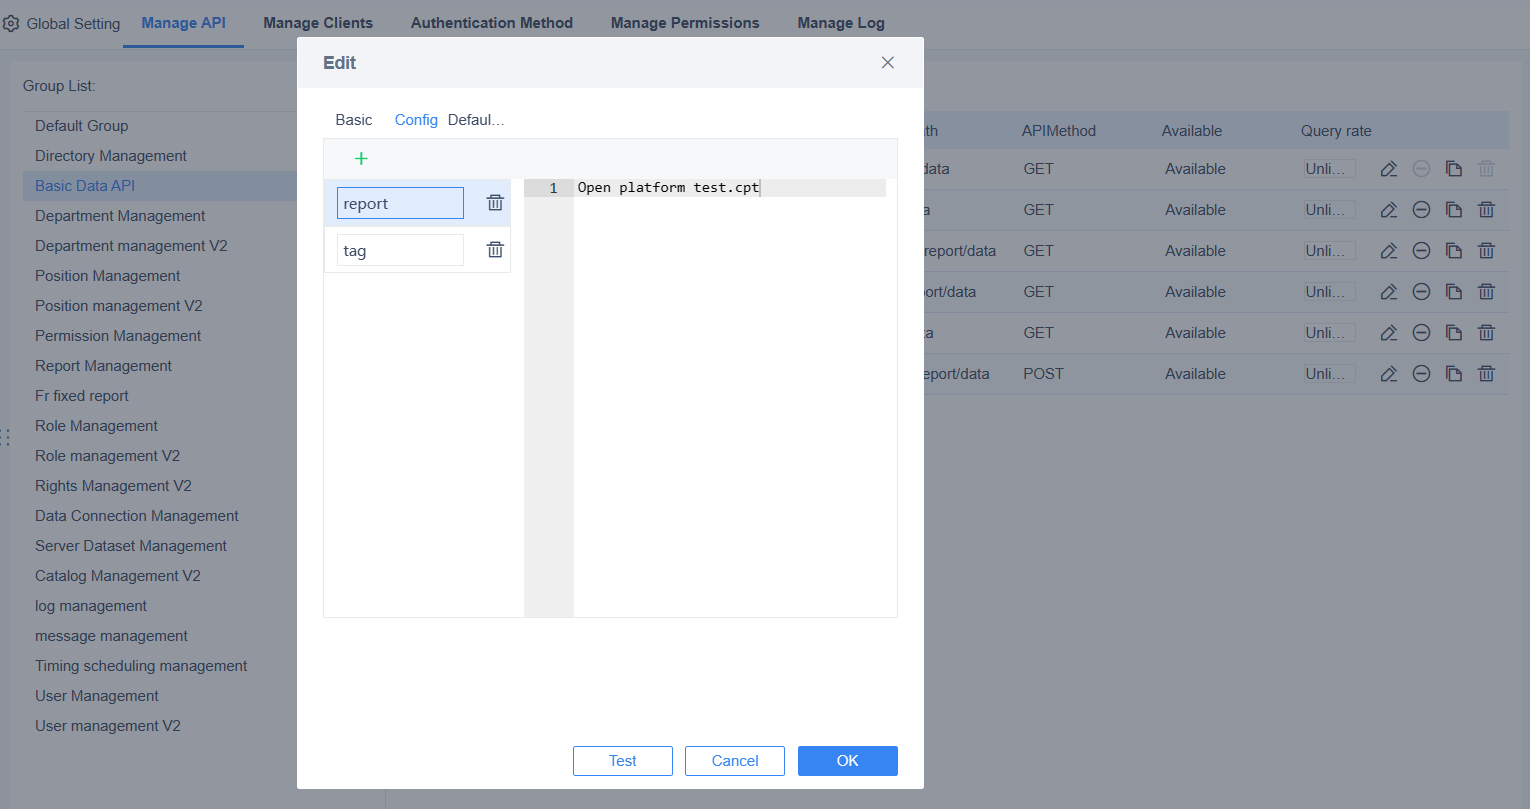Switch to the Basic tab in Edit dialog
This screenshot has width=1530, height=809.
(x=354, y=119)
